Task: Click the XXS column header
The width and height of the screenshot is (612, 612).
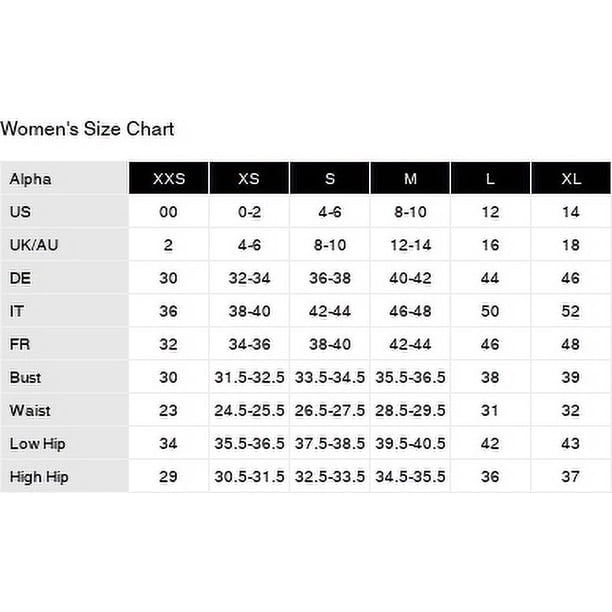Action: coord(169,178)
